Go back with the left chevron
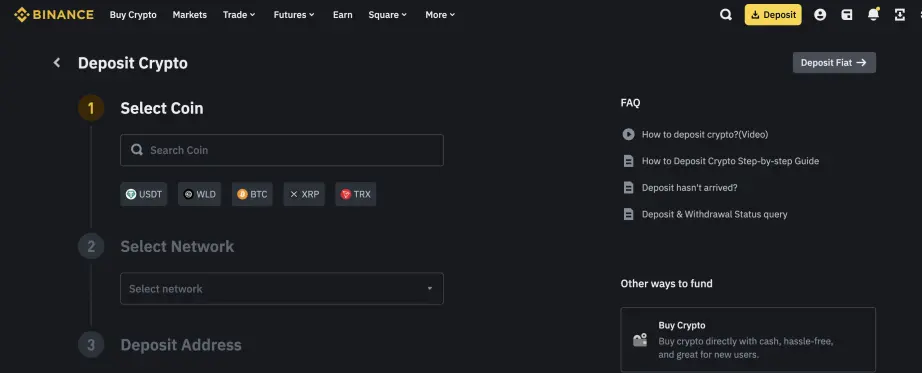 pos(56,62)
